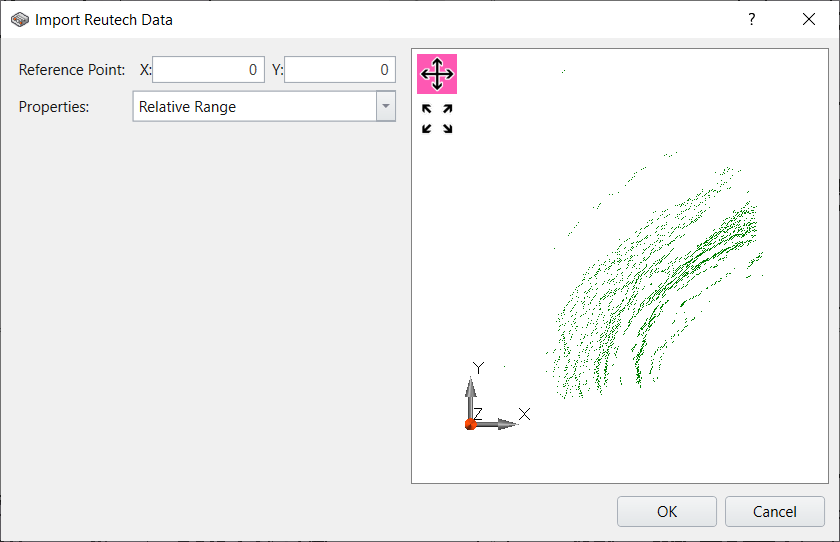Close the Import Reutech Data dialog
840x542 pixels.
coord(809,19)
